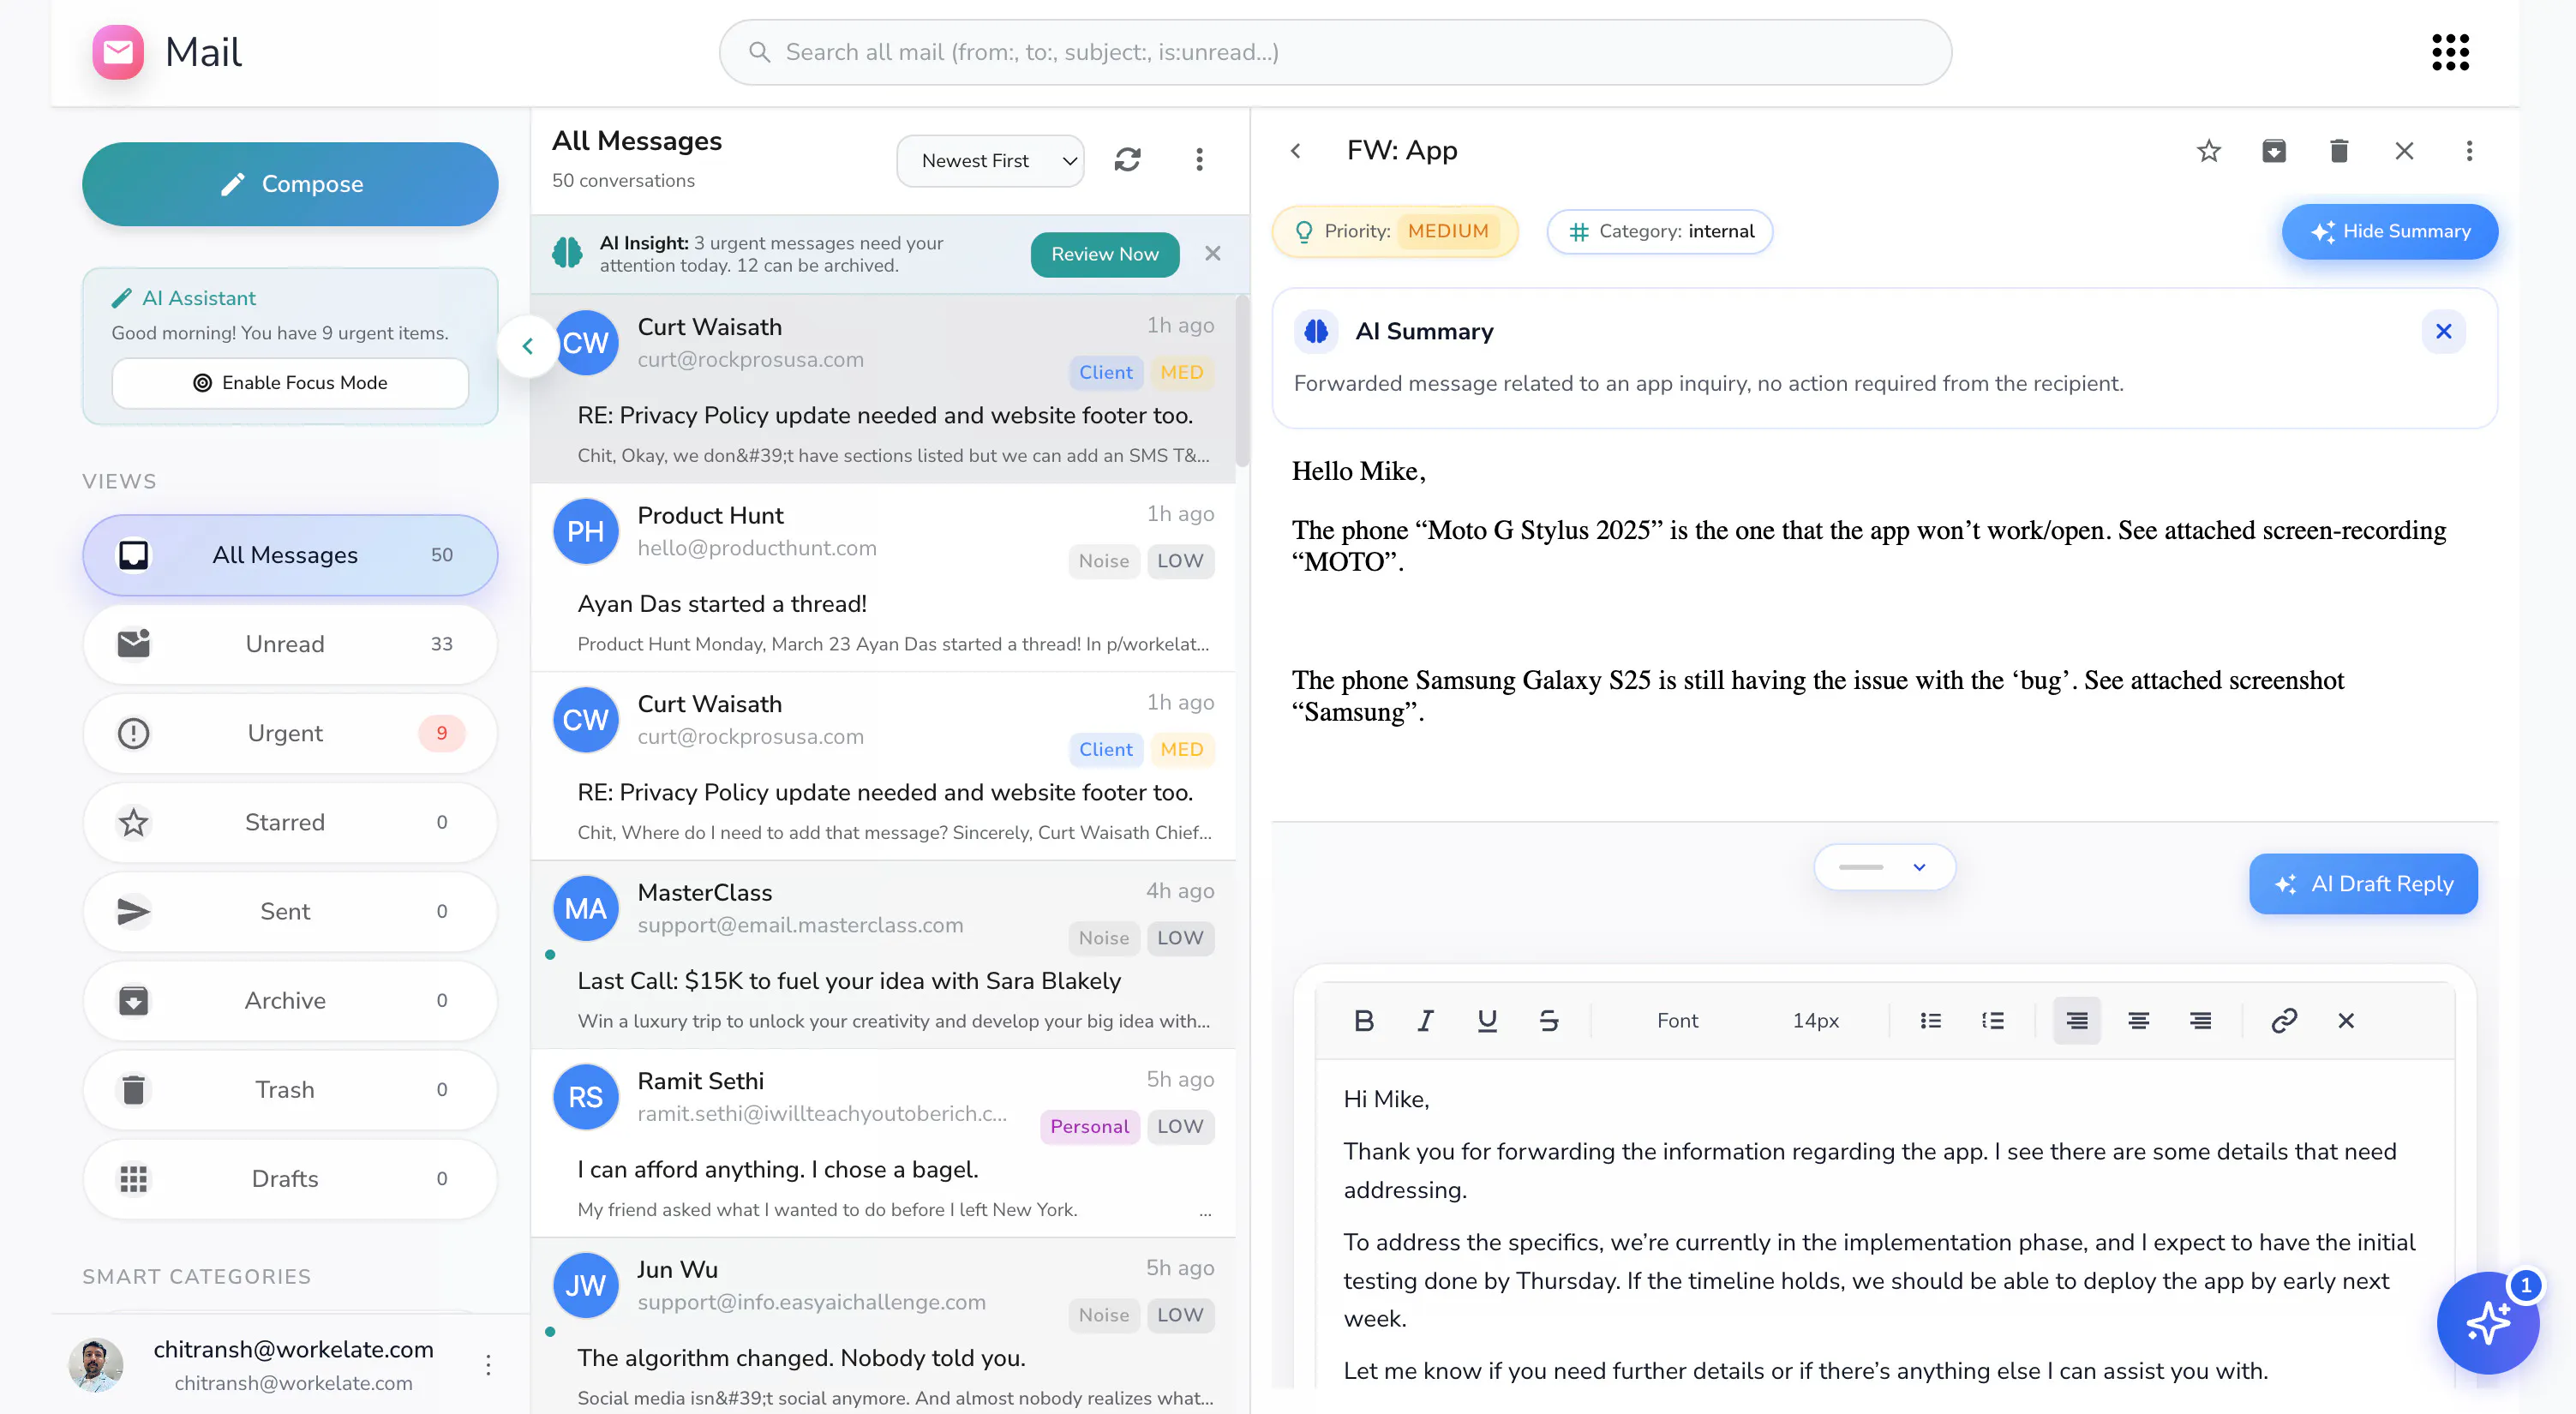Click the Urgent count badge 9

441,733
